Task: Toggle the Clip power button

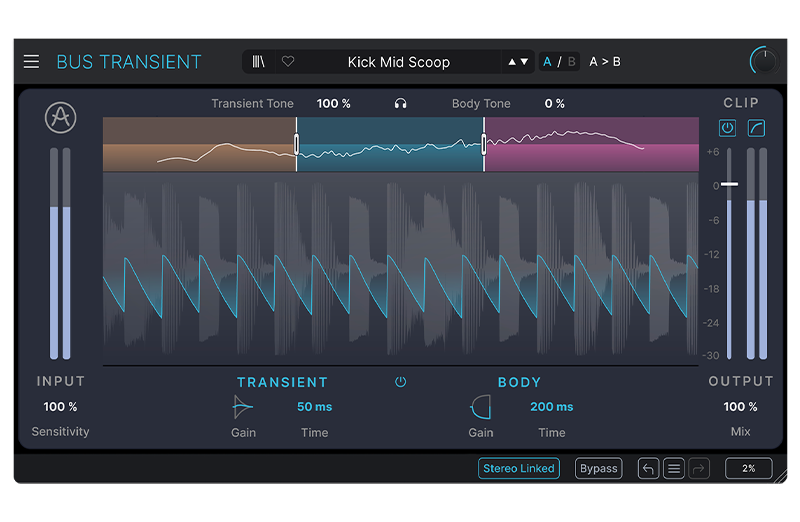Action: pyautogui.click(x=728, y=128)
